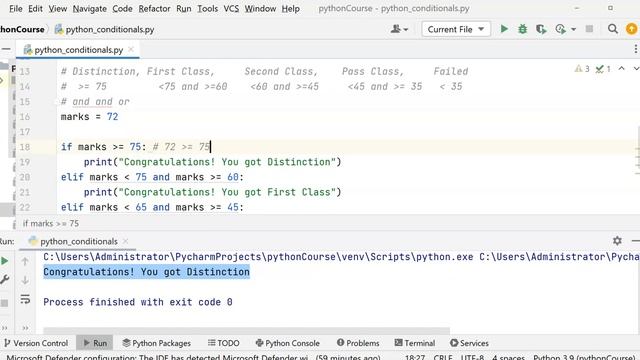Click the 'if marks >= 75' breadcrumb
Viewport: 640px width, 360px height.
[x=51, y=223]
